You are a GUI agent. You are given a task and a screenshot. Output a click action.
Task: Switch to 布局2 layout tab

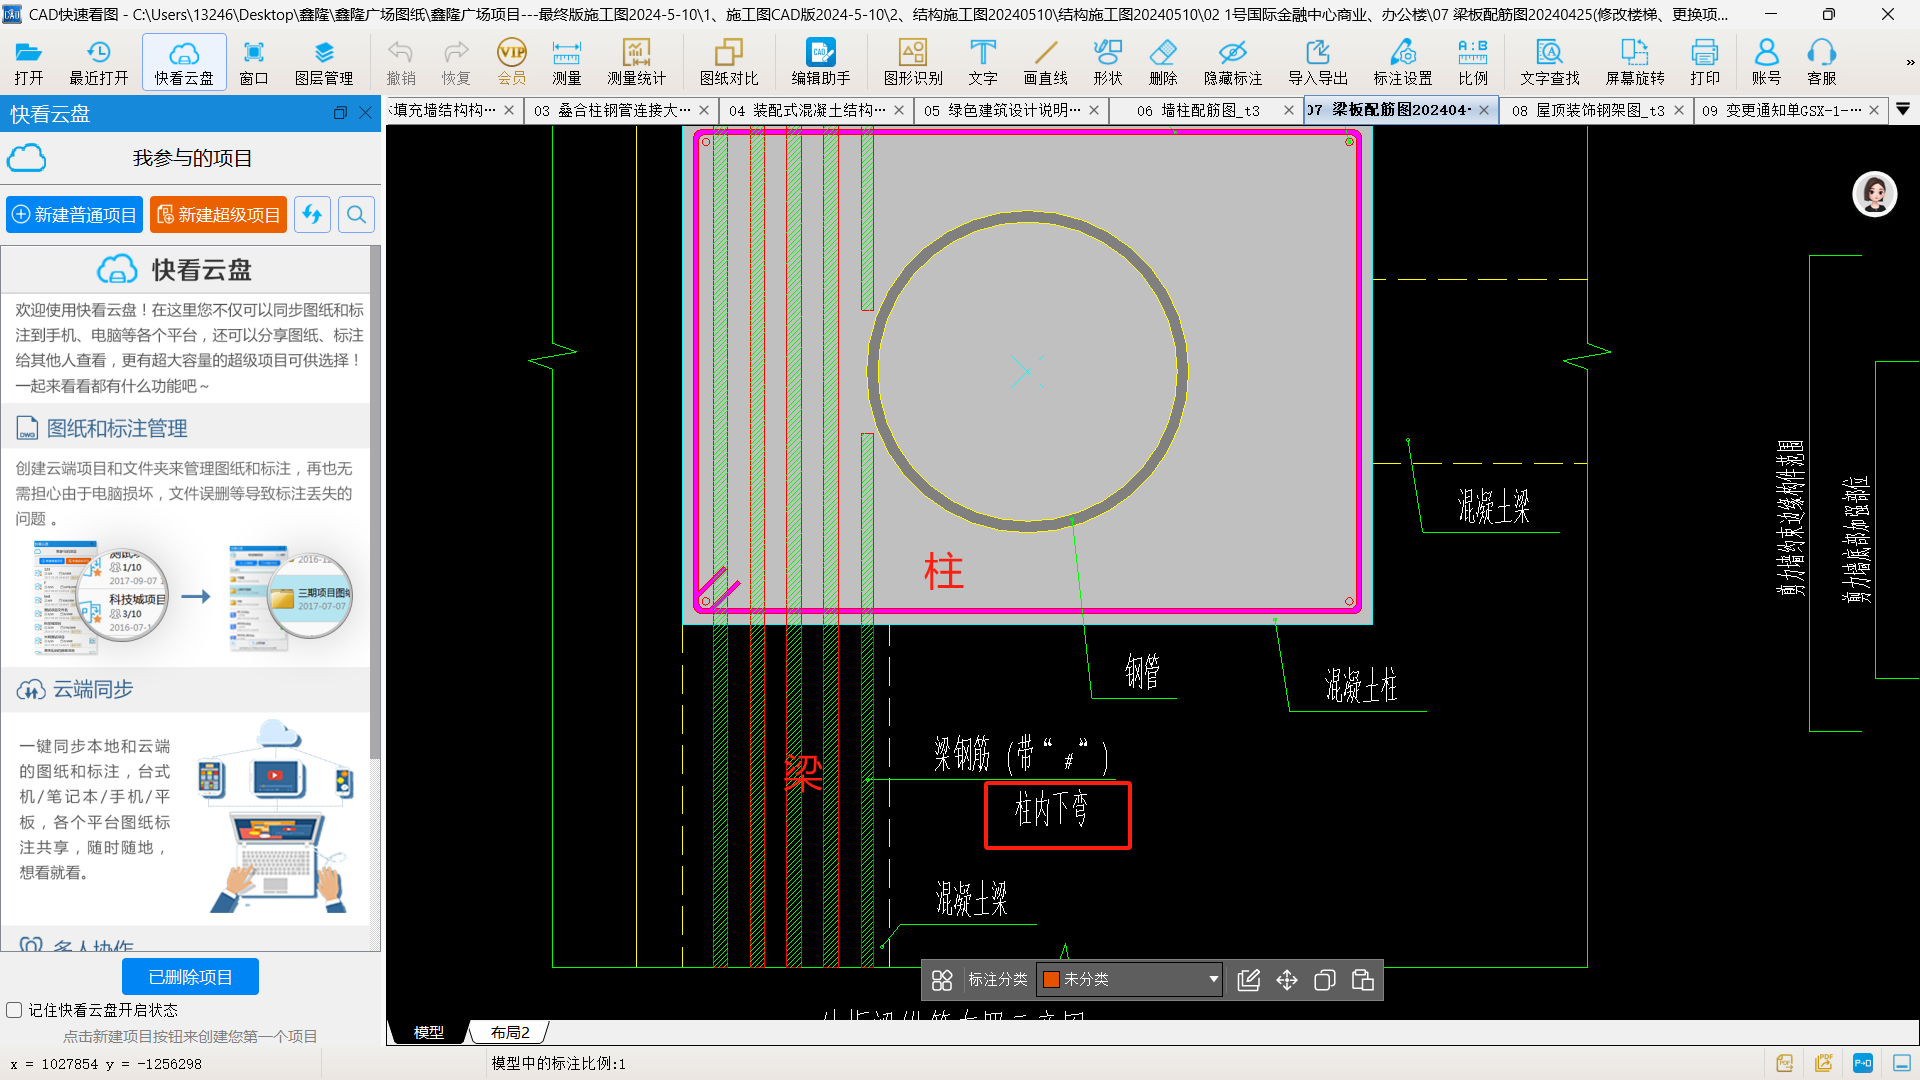[x=510, y=1033]
